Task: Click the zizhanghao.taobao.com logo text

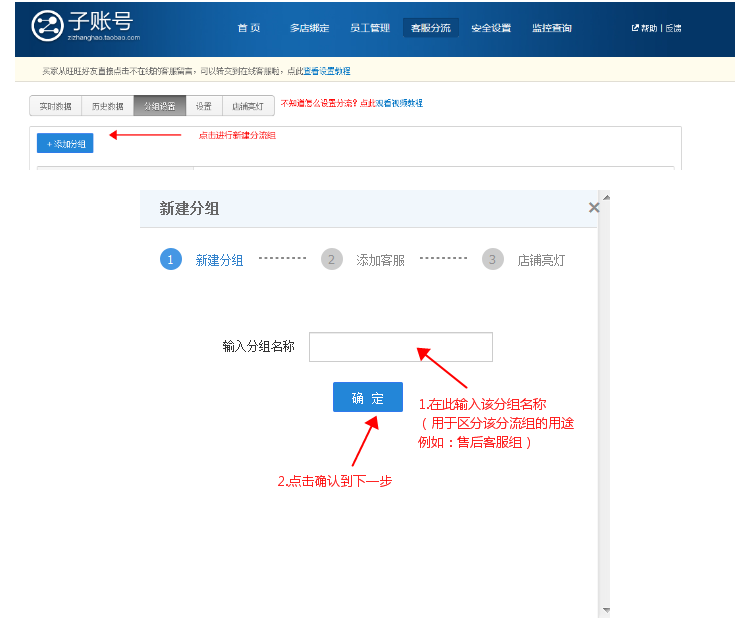Action: 104,38
